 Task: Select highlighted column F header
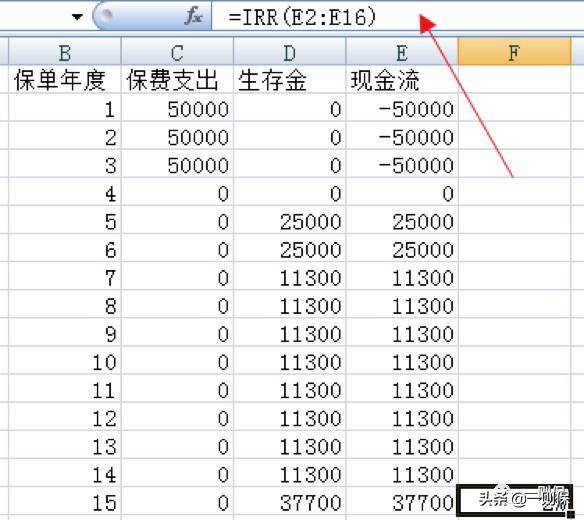pyautogui.click(x=514, y=52)
